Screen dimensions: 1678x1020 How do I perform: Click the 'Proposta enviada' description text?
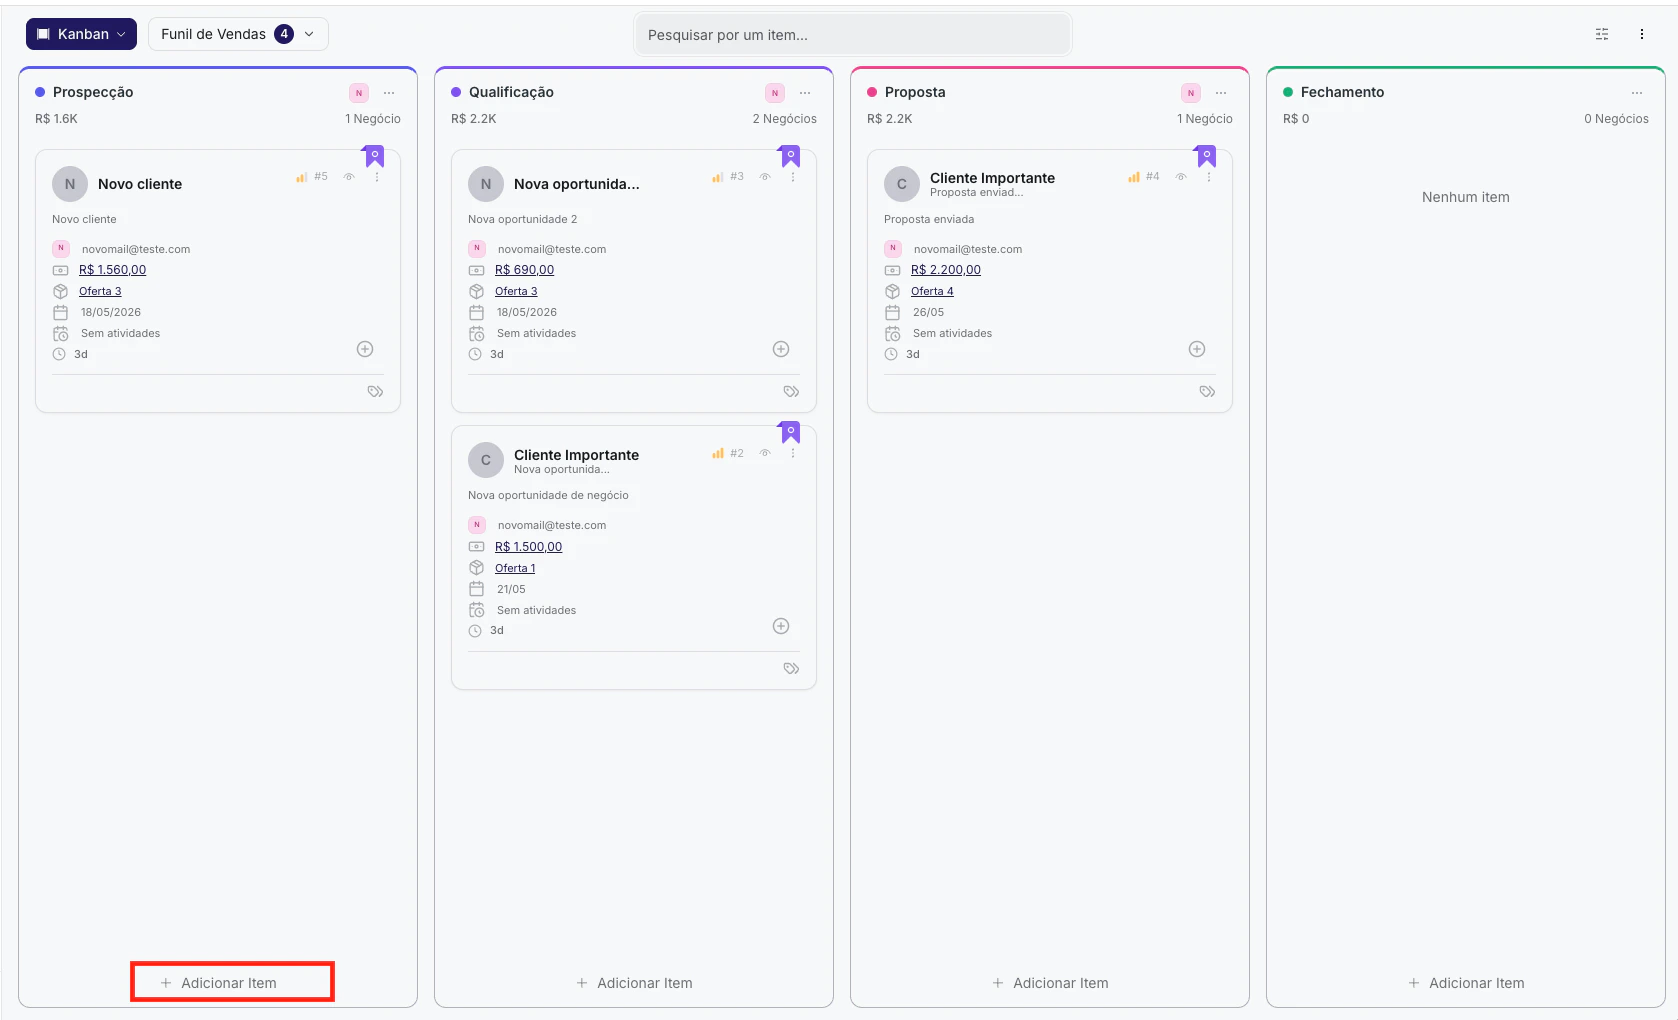929,219
